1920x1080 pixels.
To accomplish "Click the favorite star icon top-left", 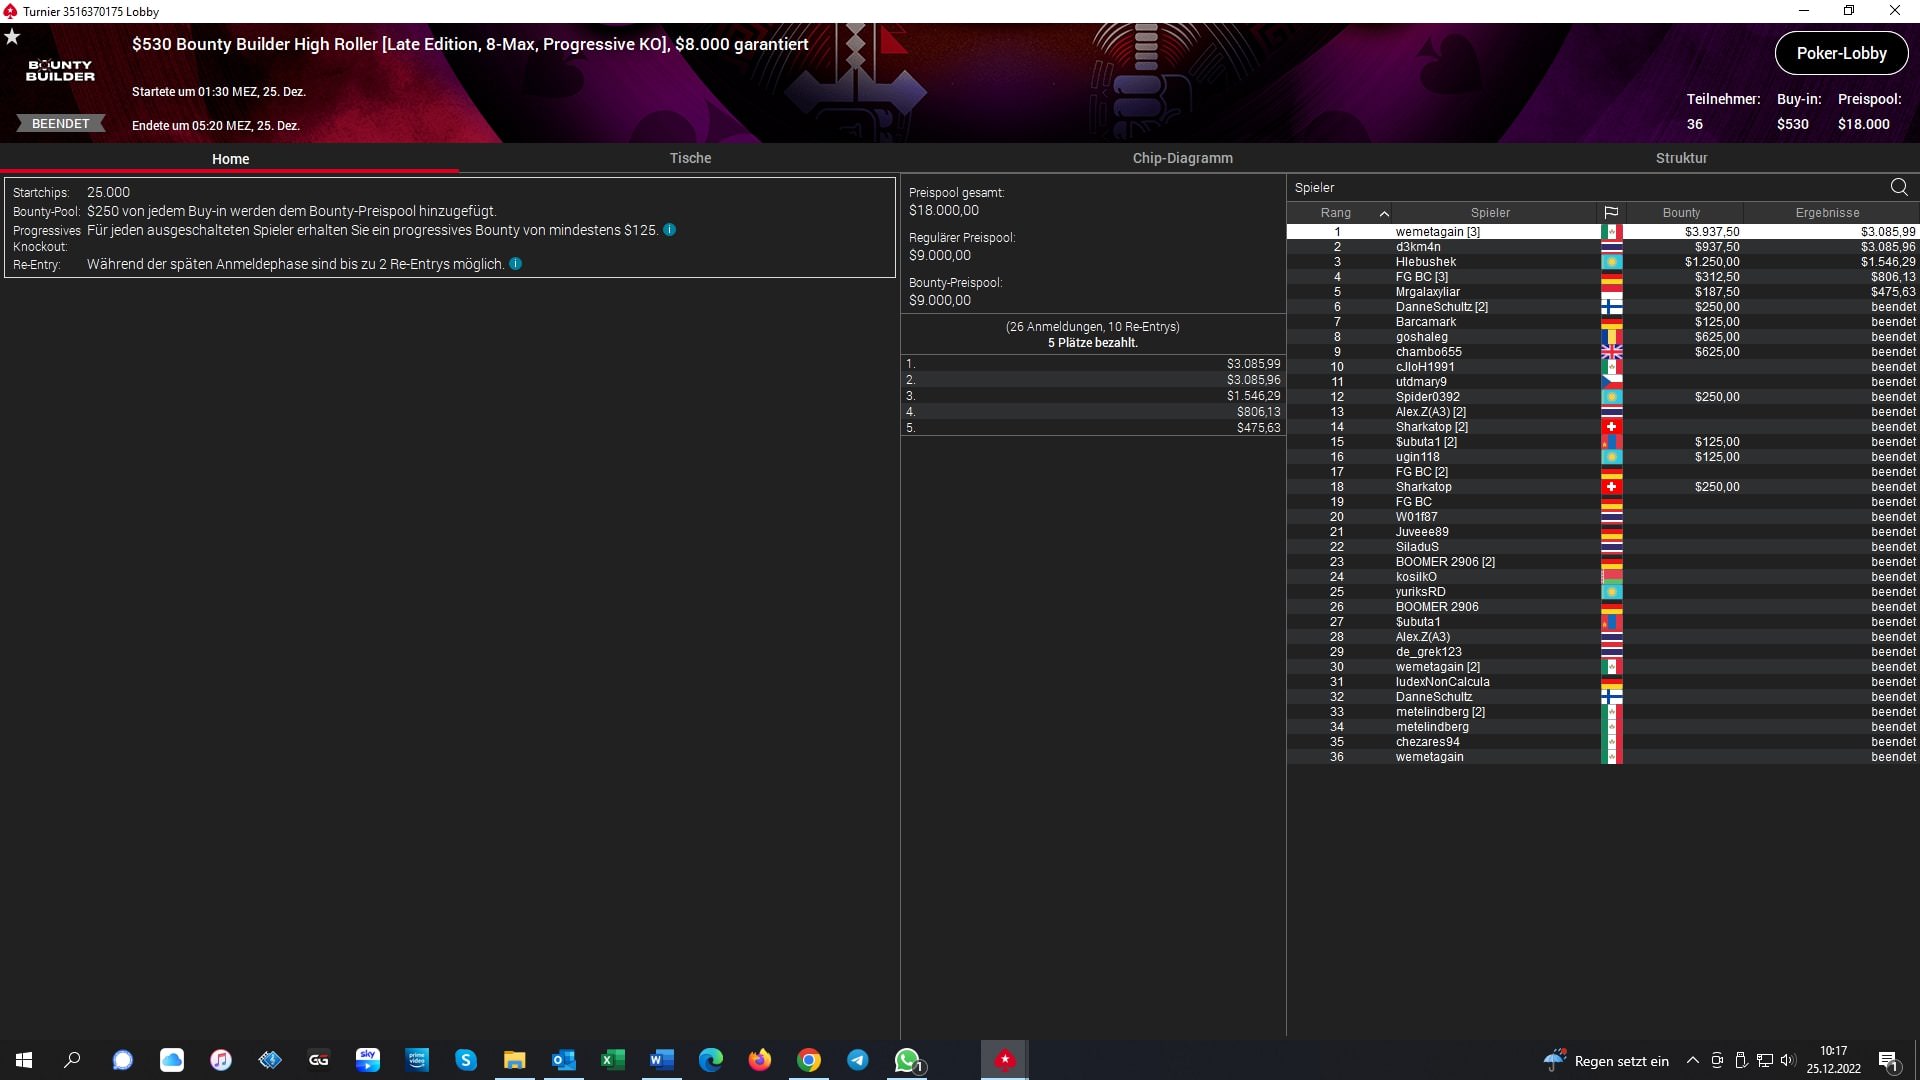I will [12, 37].
